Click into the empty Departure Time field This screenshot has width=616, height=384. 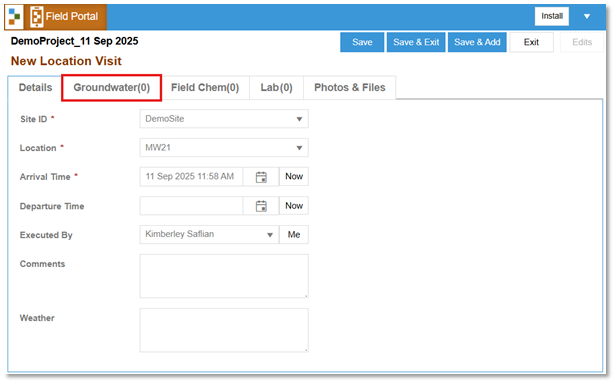coord(192,206)
